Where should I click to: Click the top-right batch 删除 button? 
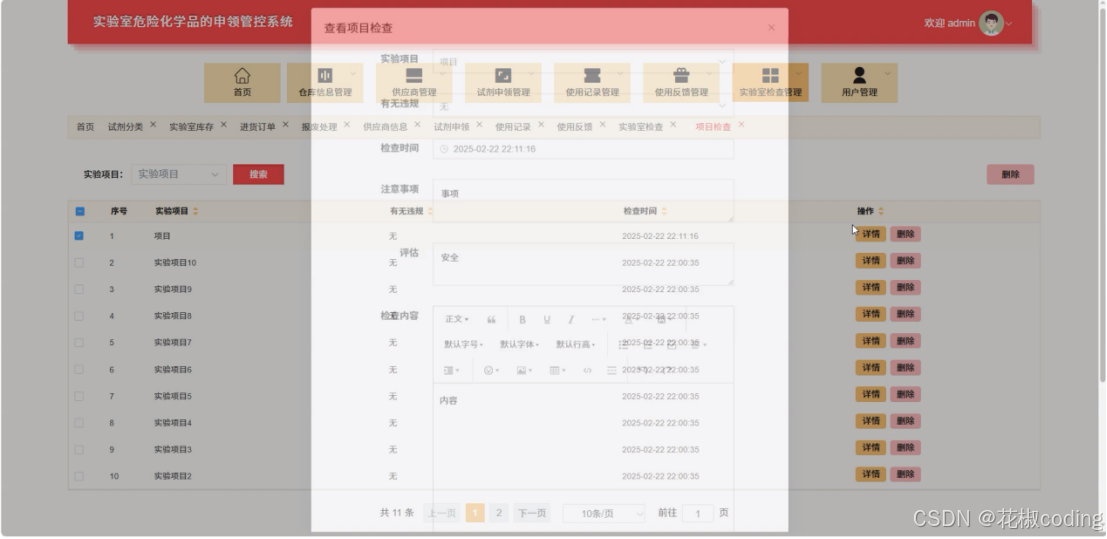pyautogui.click(x=1010, y=174)
